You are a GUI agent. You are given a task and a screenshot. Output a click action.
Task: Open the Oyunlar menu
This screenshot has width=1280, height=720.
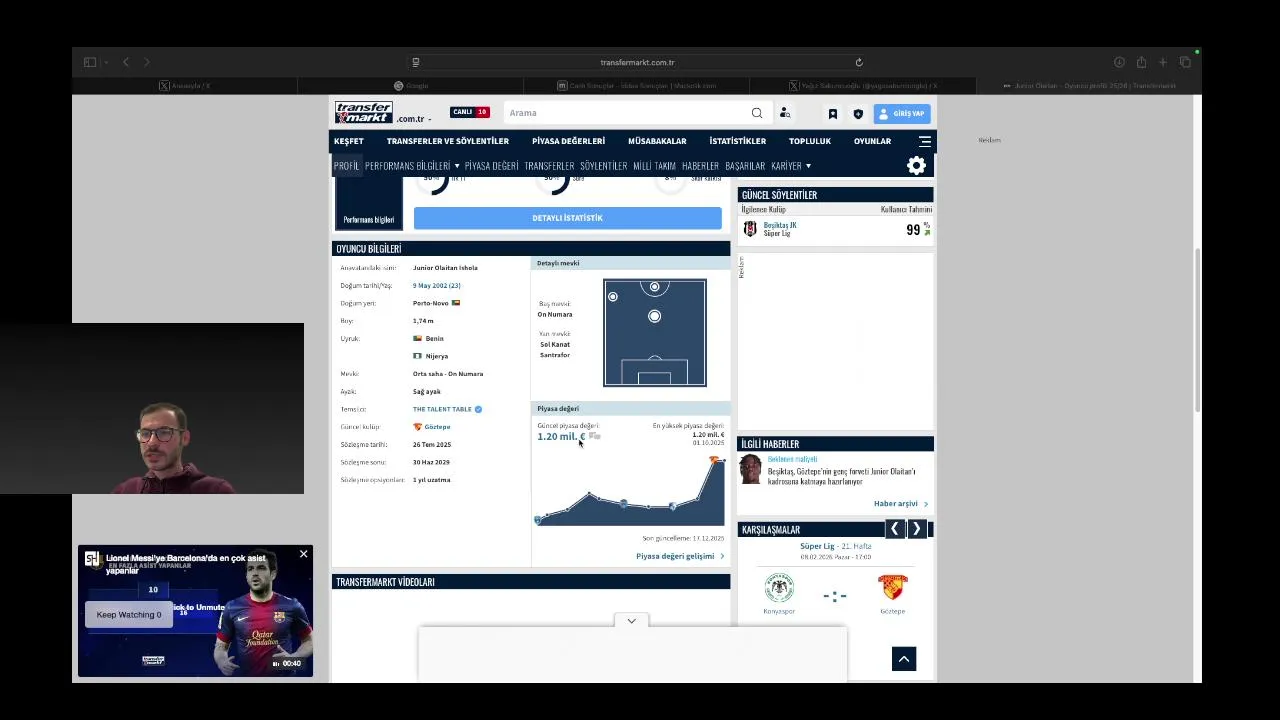tap(872, 141)
